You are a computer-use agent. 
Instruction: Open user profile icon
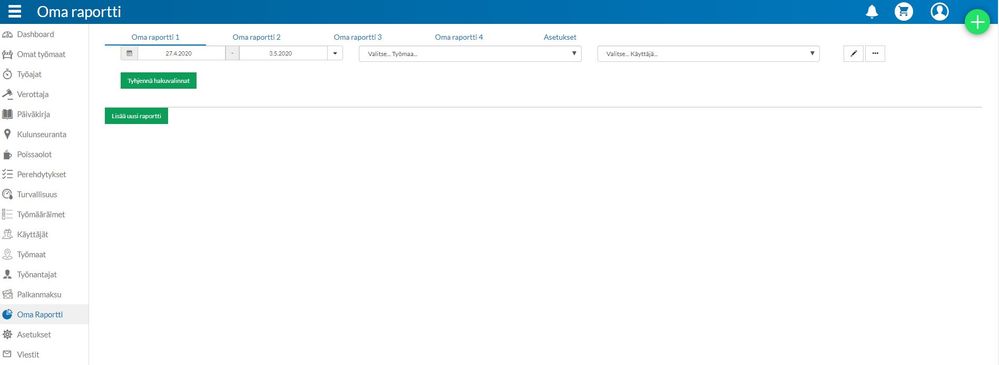tap(939, 11)
